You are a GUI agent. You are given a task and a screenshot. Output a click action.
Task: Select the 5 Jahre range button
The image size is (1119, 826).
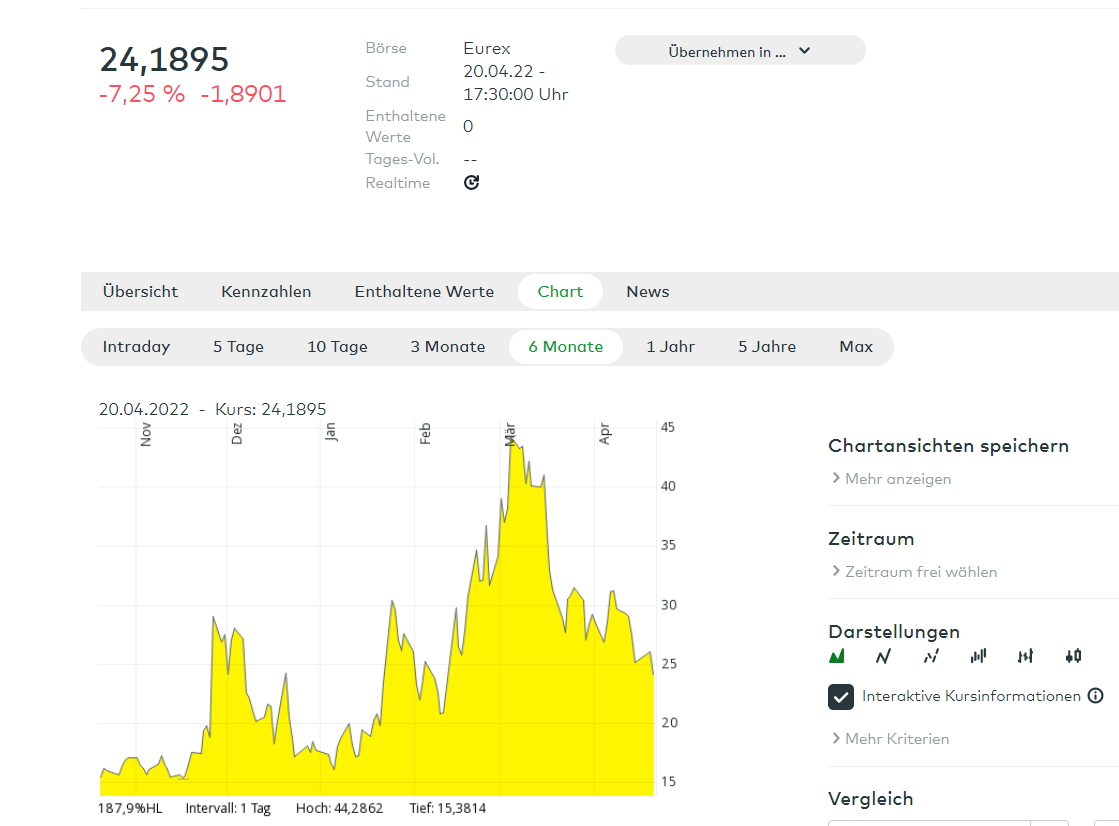point(767,347)
